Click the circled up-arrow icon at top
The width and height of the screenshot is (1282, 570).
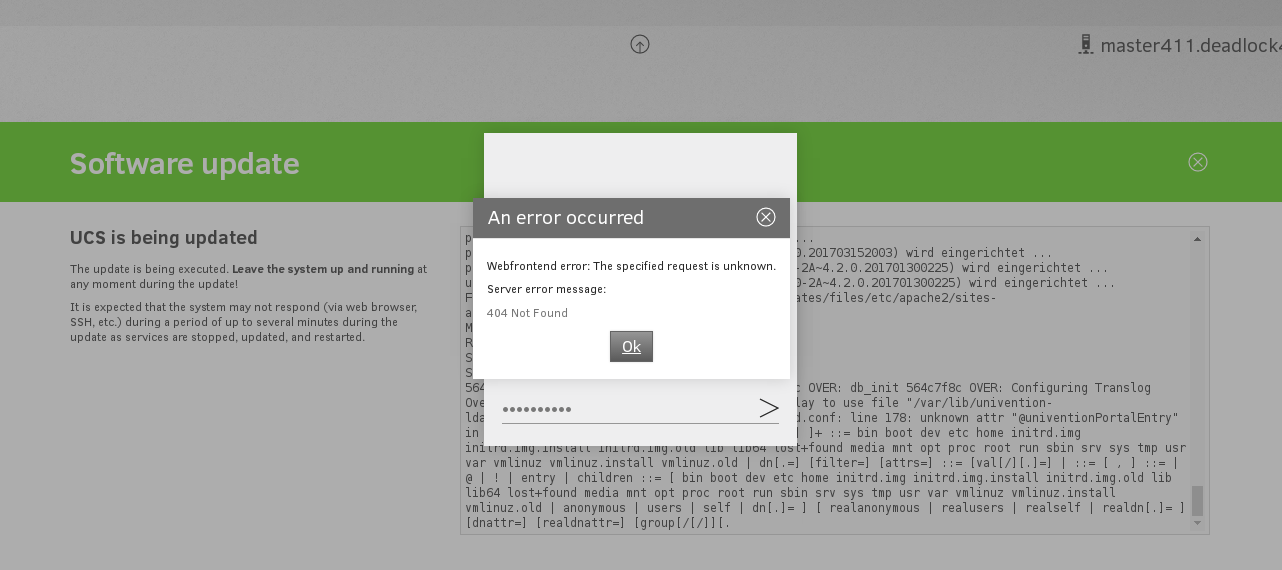point(640,44)
